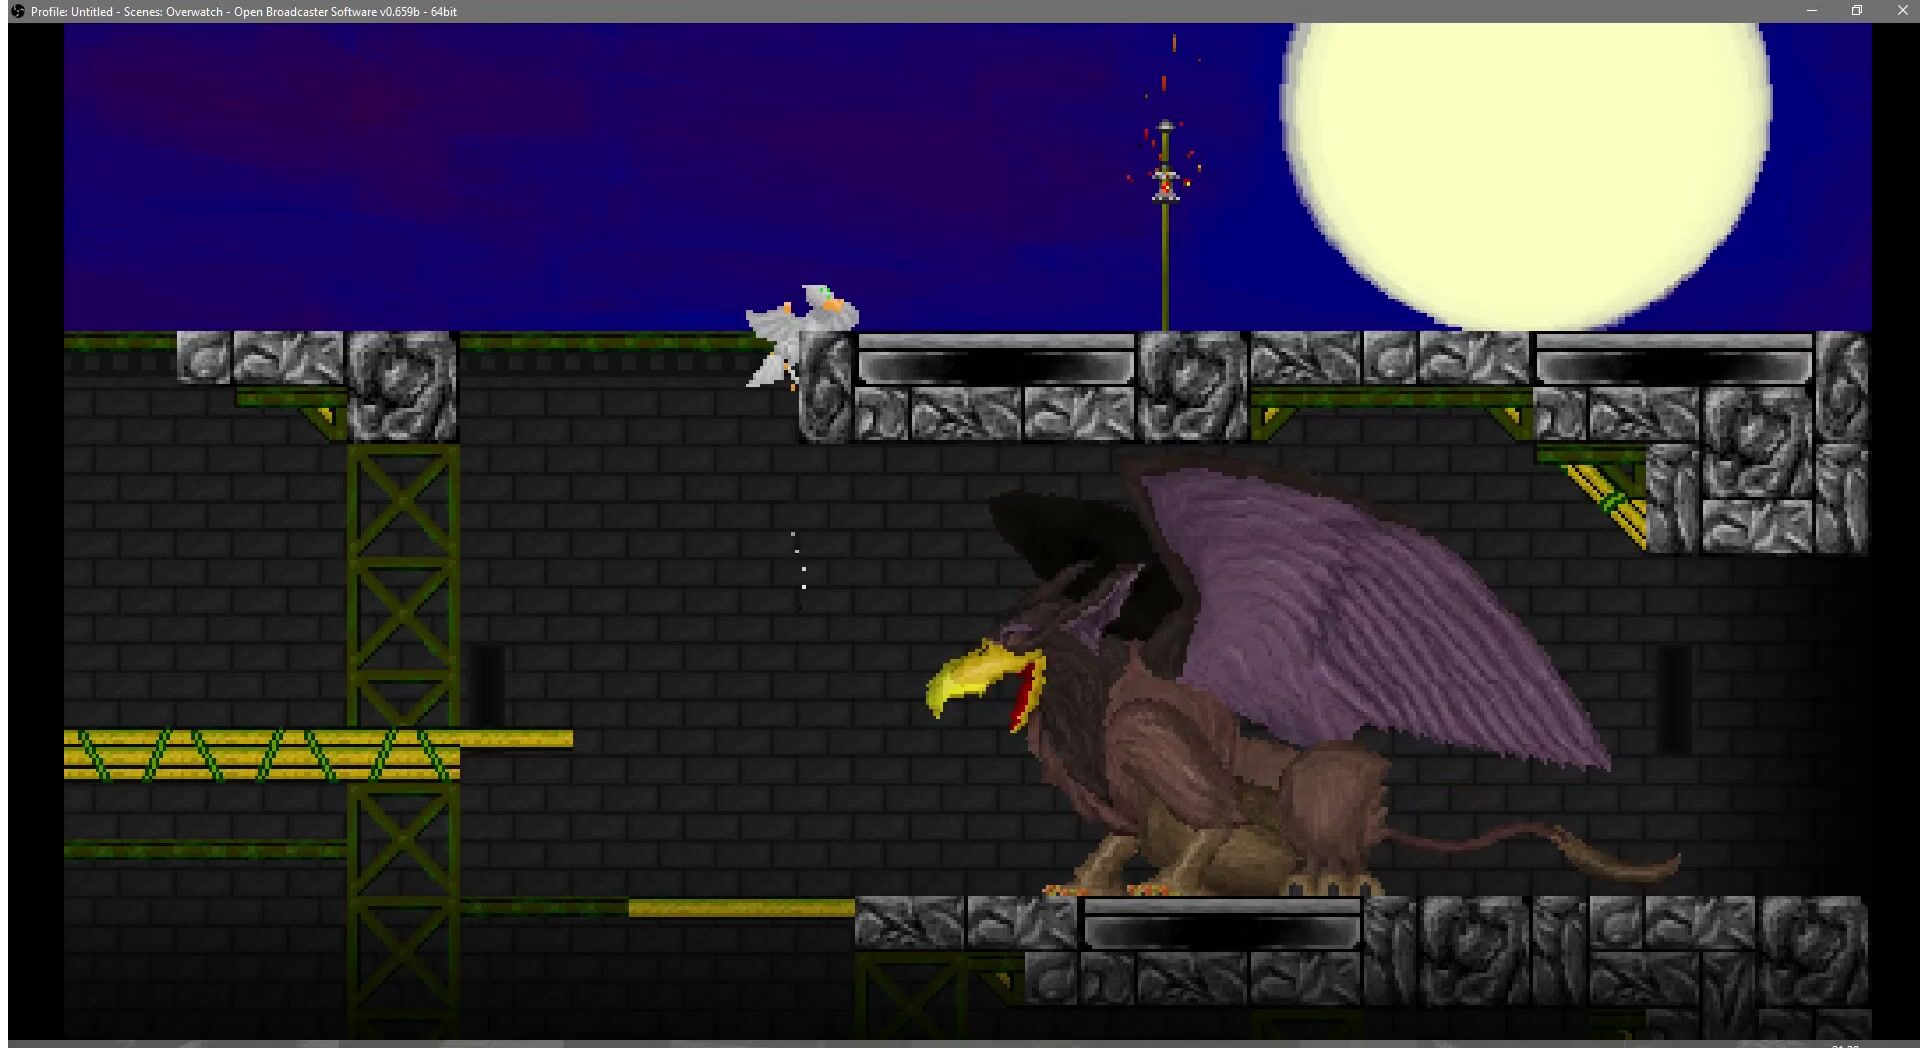Click the griffin's curled tail

coord(1560,850)
